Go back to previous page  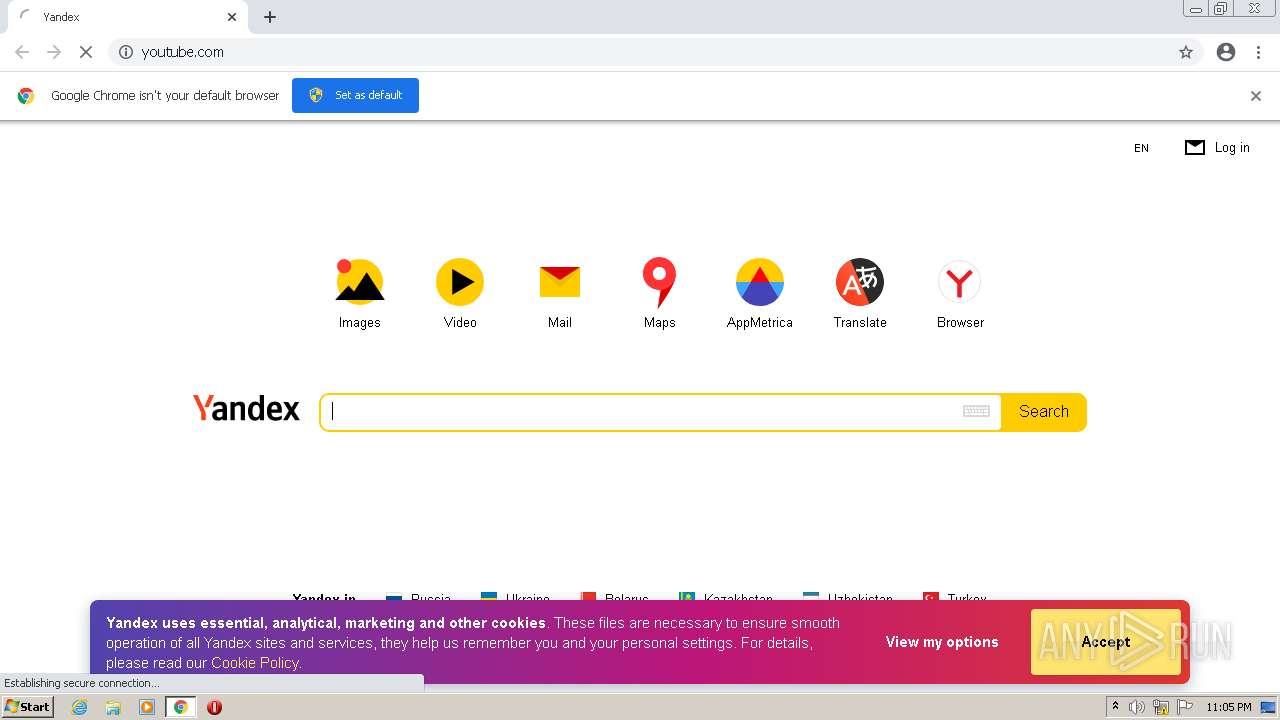point(22,52)
